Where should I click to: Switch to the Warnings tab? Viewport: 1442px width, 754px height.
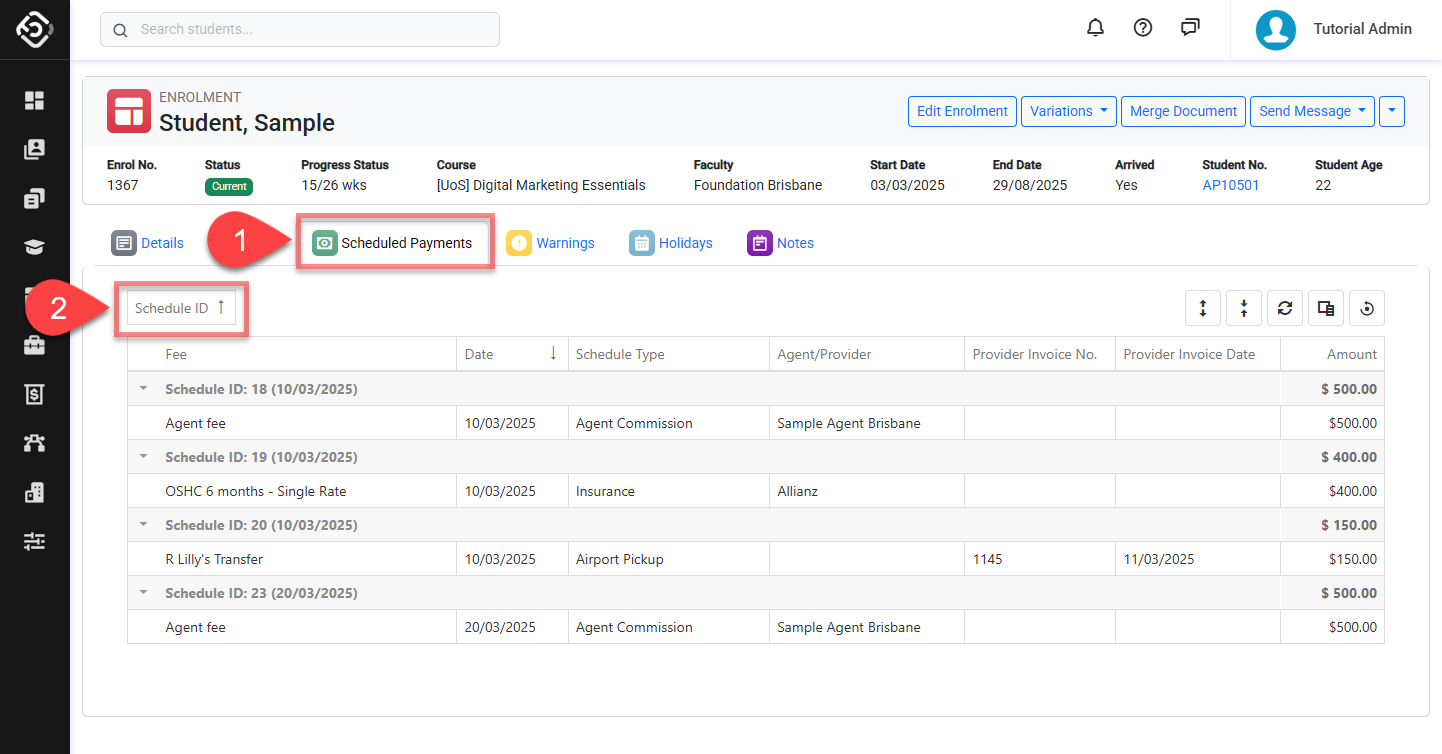tap(551, 243)
